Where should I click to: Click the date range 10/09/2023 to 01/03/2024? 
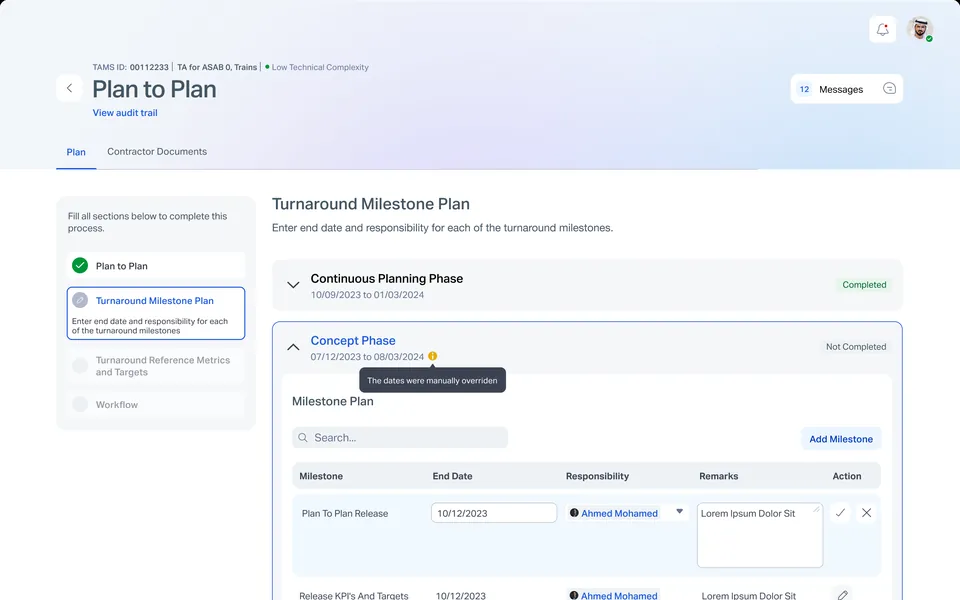click(367, 294)
